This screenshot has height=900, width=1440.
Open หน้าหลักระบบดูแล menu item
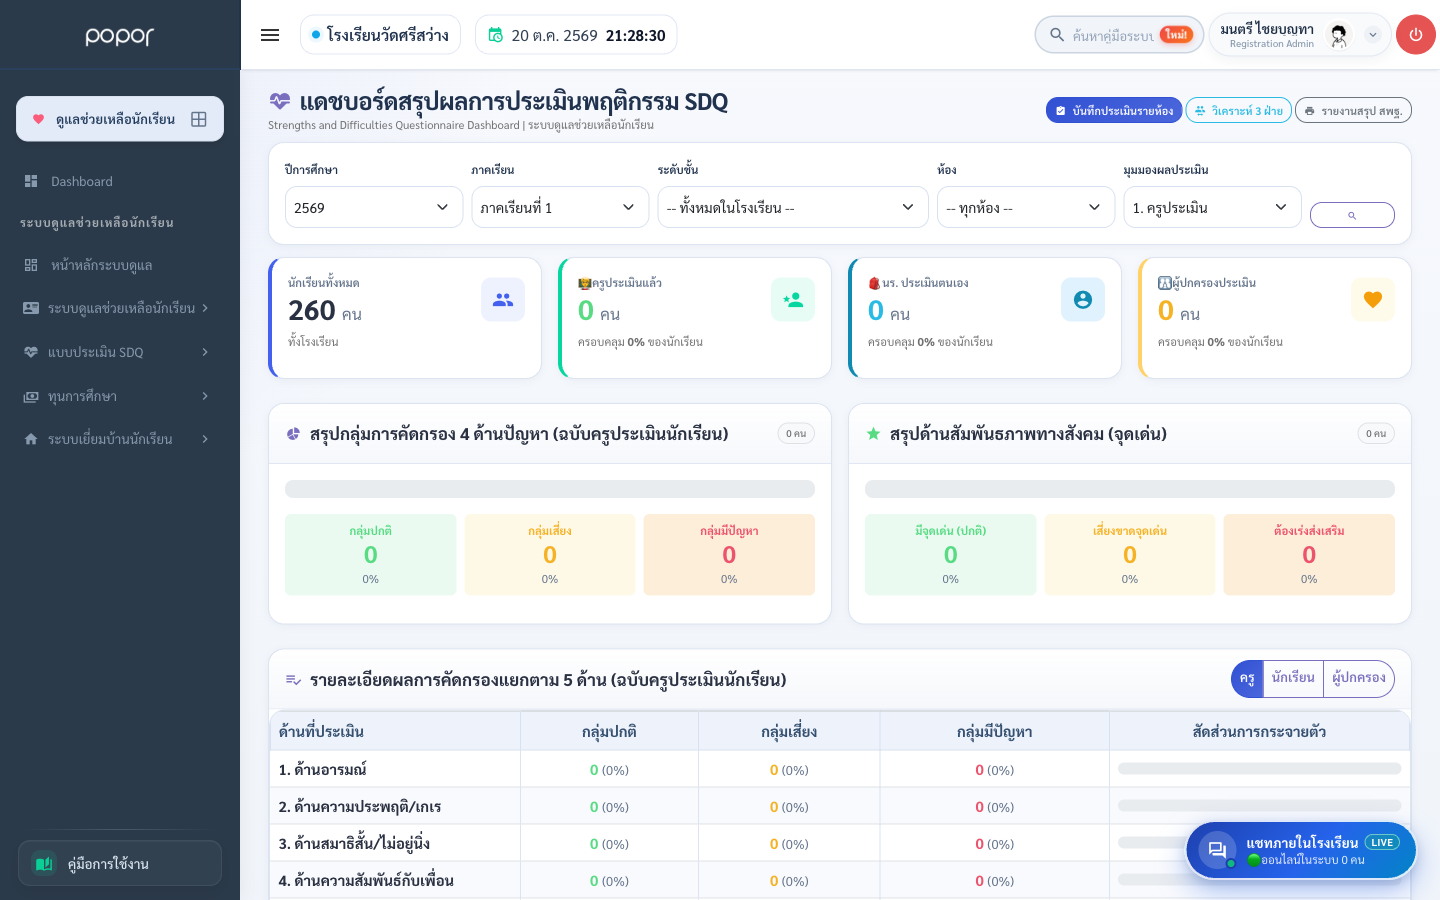120,265
